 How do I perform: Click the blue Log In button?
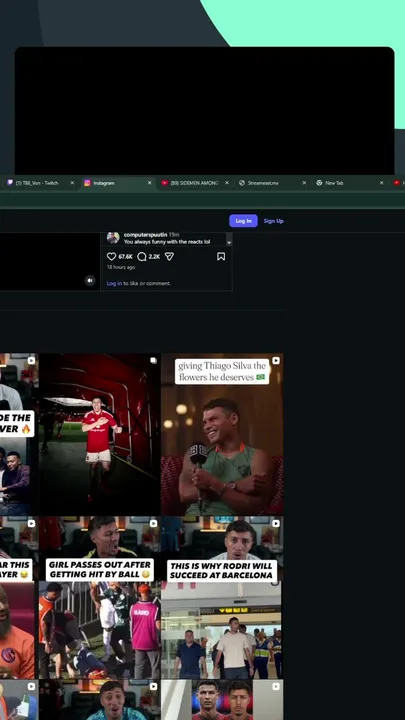click(243, 221)
